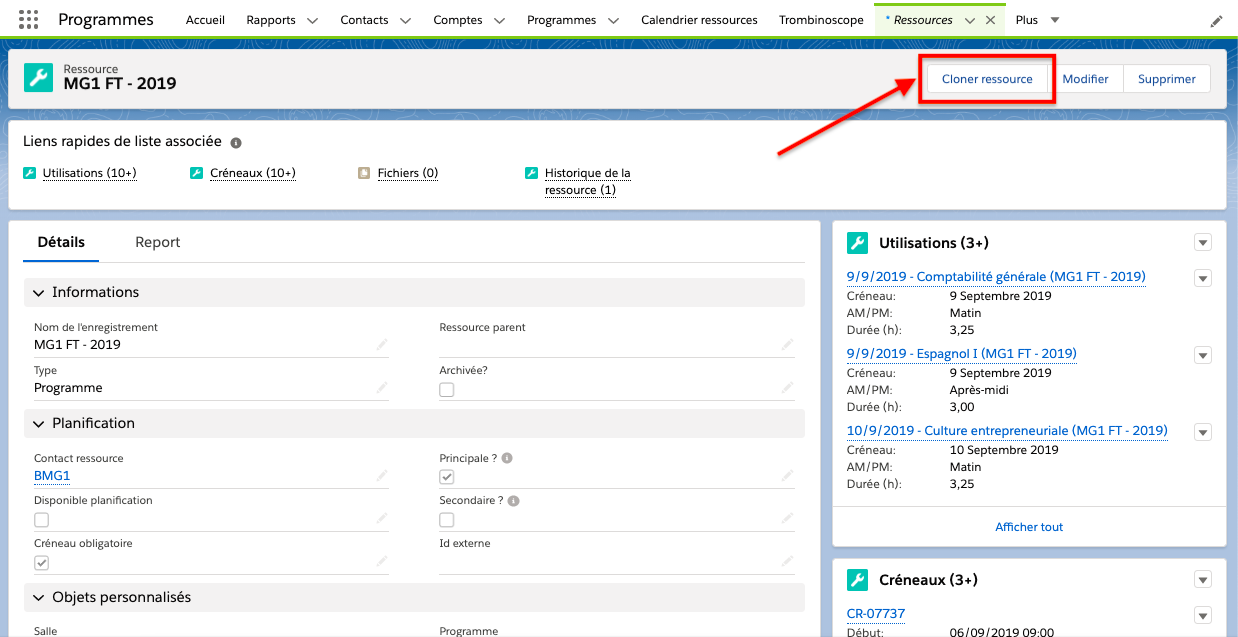Collapse the Informations section

click(39, 293)
